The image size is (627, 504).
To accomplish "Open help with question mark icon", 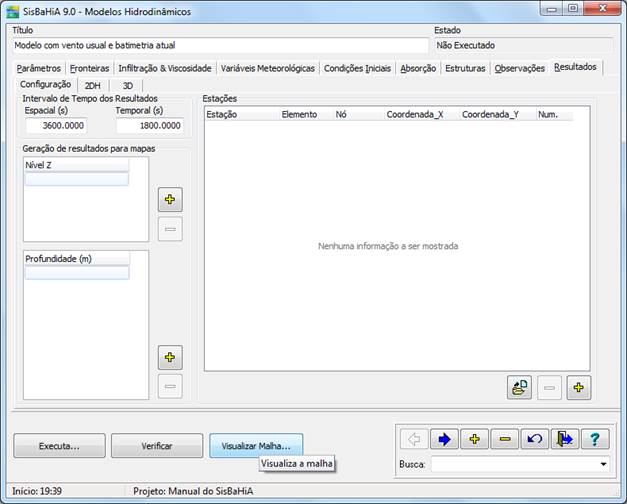I will point(595,439).
